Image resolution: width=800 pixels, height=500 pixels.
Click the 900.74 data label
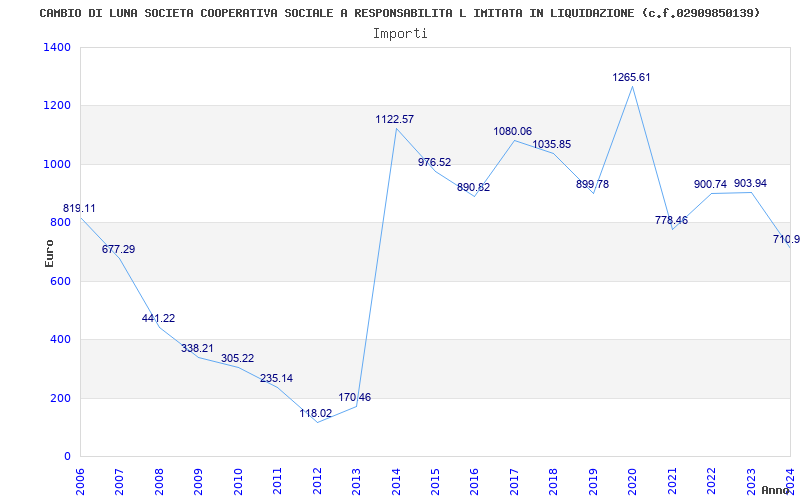tap(711, 185)
